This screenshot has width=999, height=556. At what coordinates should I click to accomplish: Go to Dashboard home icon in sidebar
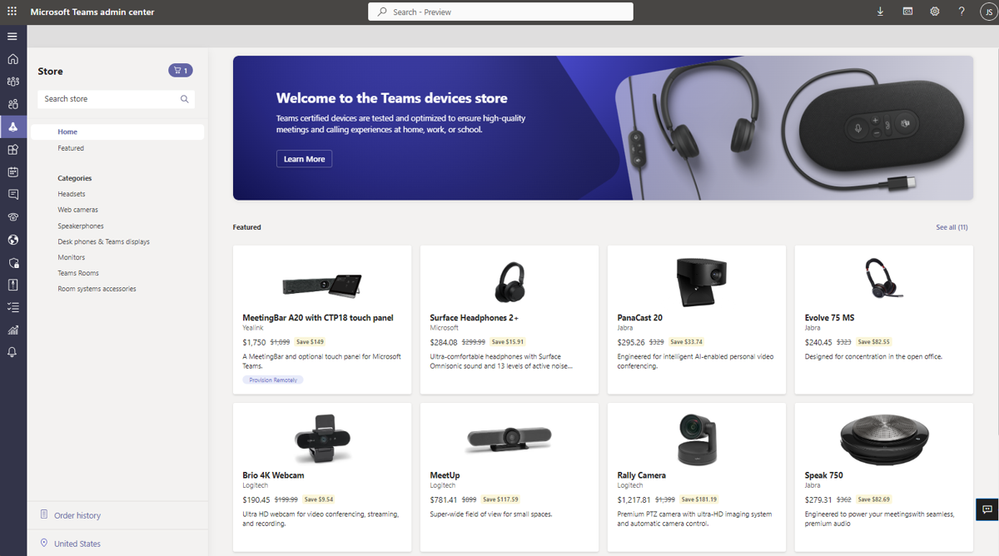point(13,59)
